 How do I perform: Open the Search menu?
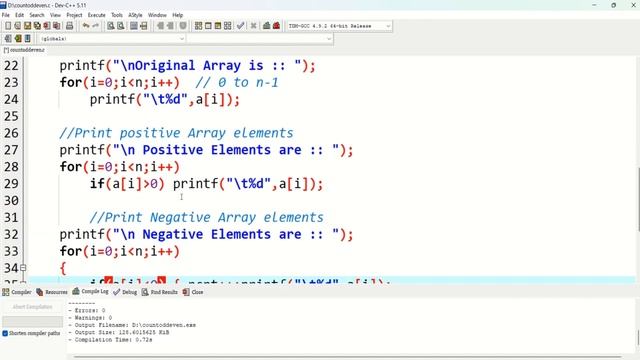(x=37, y=15)
